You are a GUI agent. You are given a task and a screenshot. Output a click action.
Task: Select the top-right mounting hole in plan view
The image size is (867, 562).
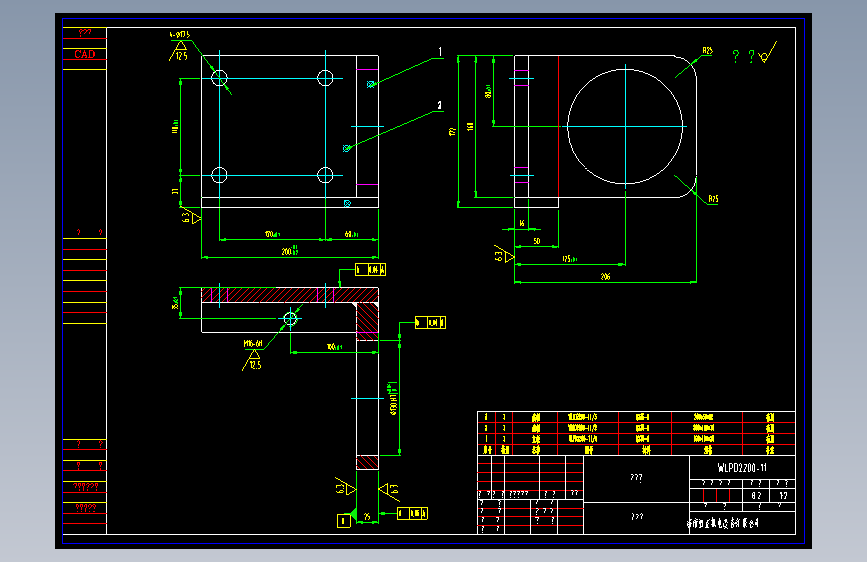(x=325, y=78)
